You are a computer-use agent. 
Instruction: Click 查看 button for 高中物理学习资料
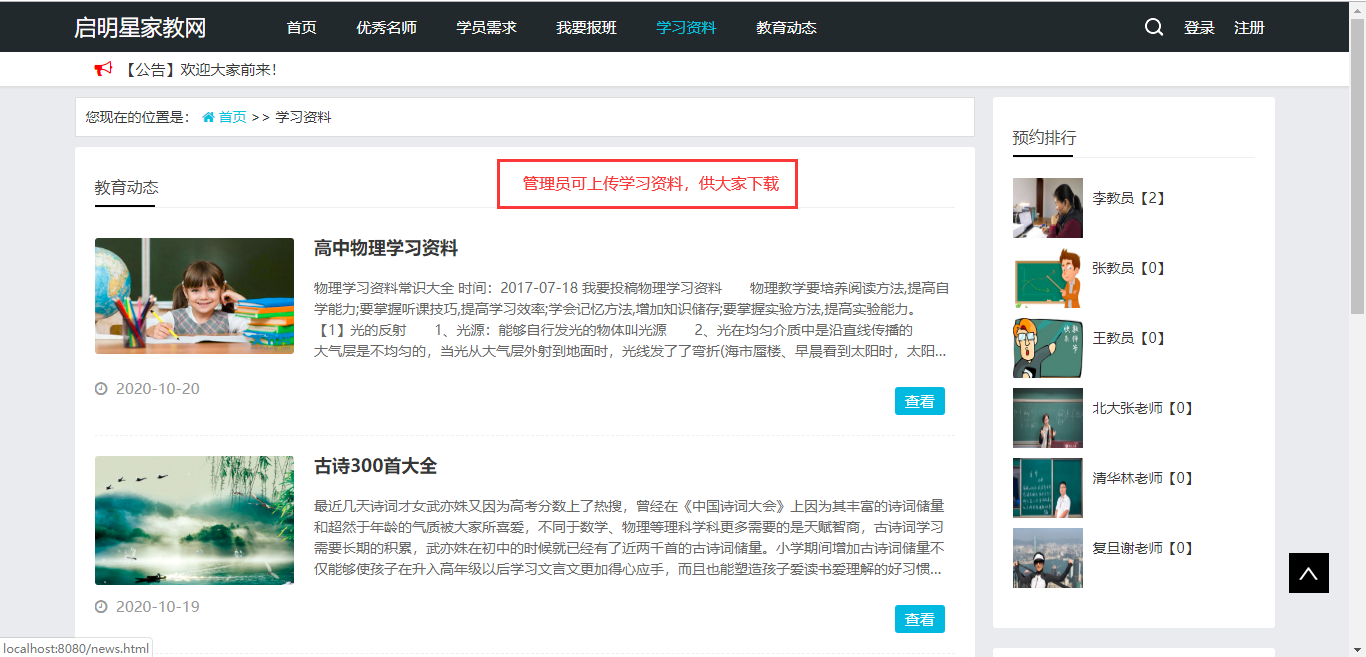coord(920,401)
